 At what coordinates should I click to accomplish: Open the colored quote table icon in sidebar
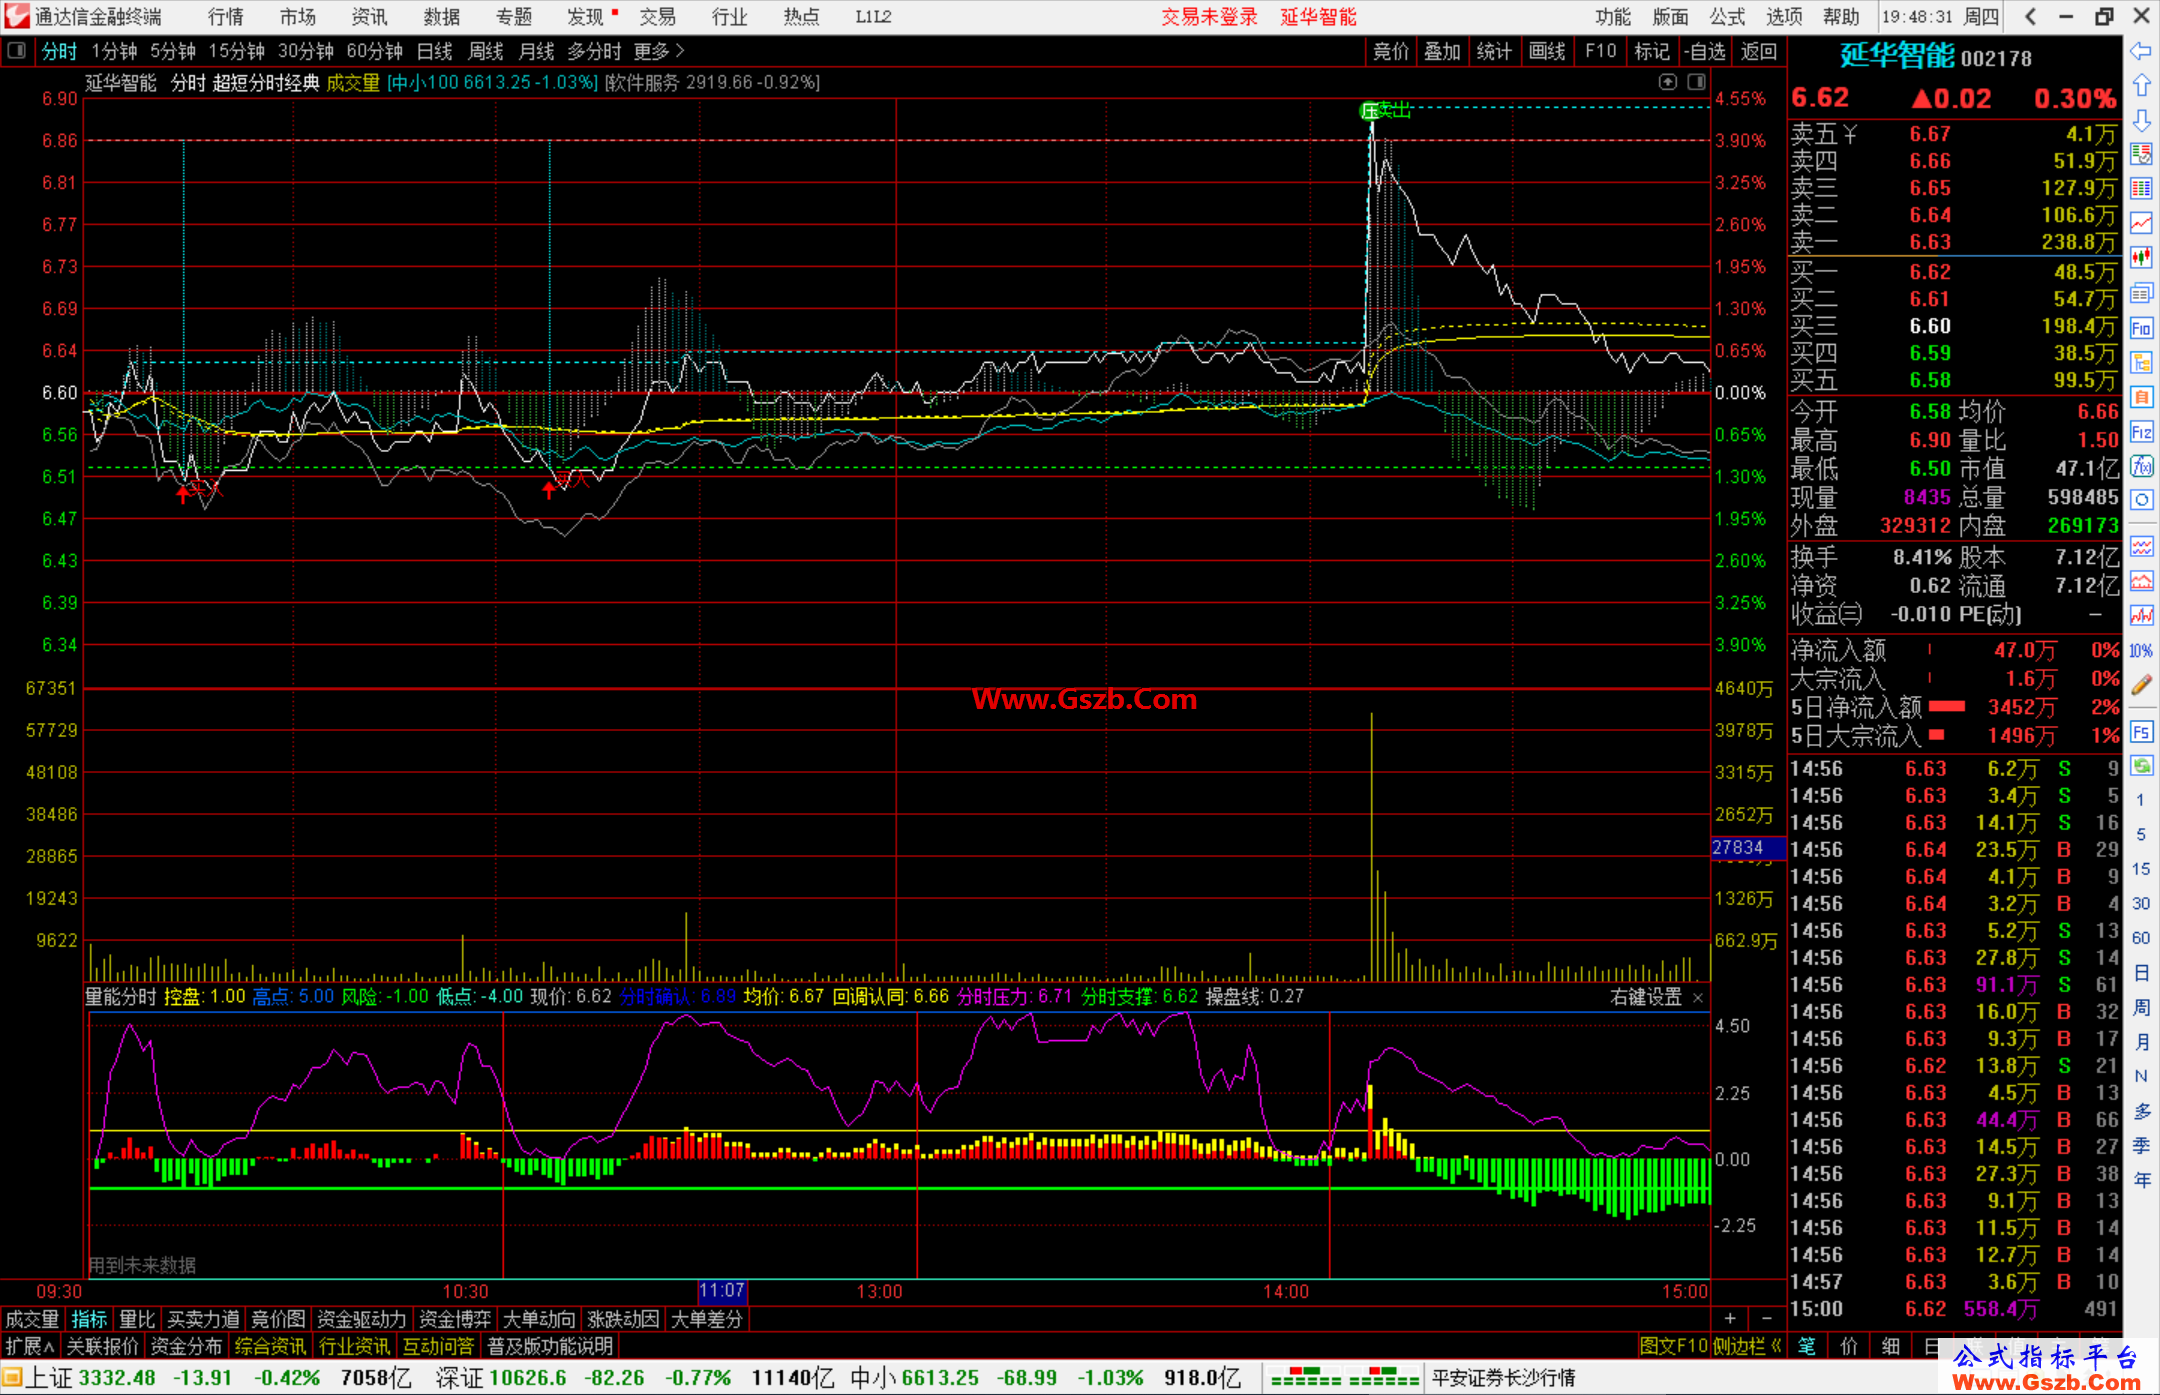[x=2141, y=189]
